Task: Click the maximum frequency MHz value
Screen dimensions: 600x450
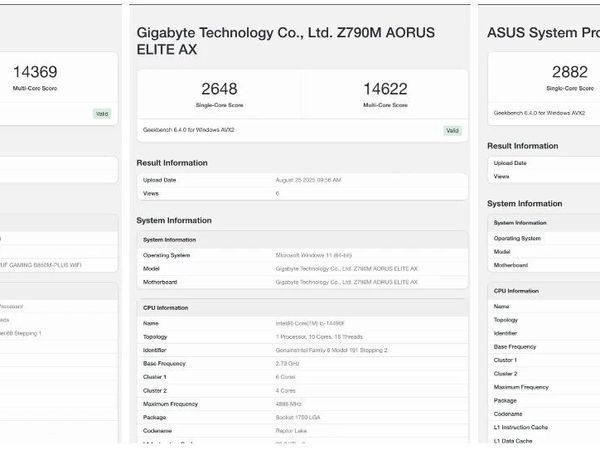Action: pos(289,404)
